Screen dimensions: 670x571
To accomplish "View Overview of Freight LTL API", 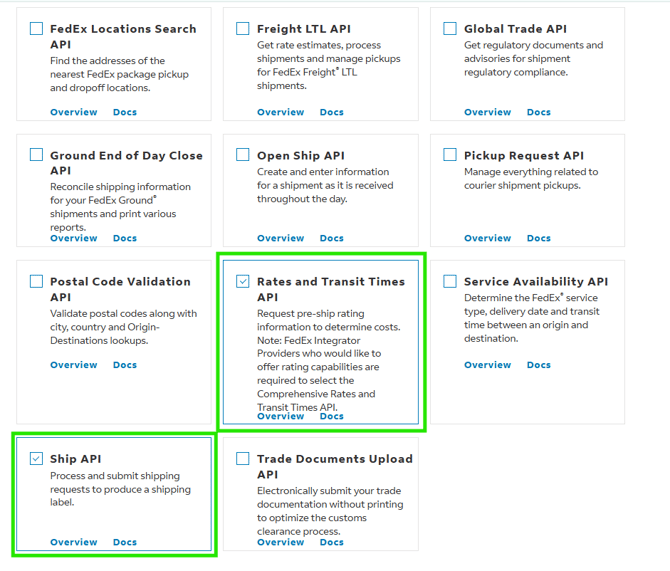I will (281, 112).
